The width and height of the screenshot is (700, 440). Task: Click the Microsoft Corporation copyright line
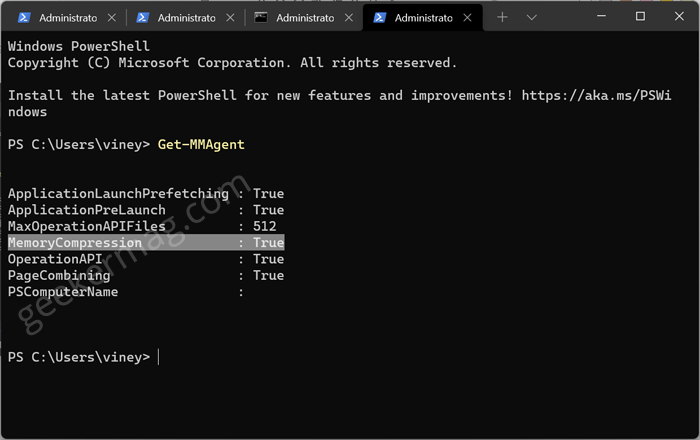(x=232, y=63)
